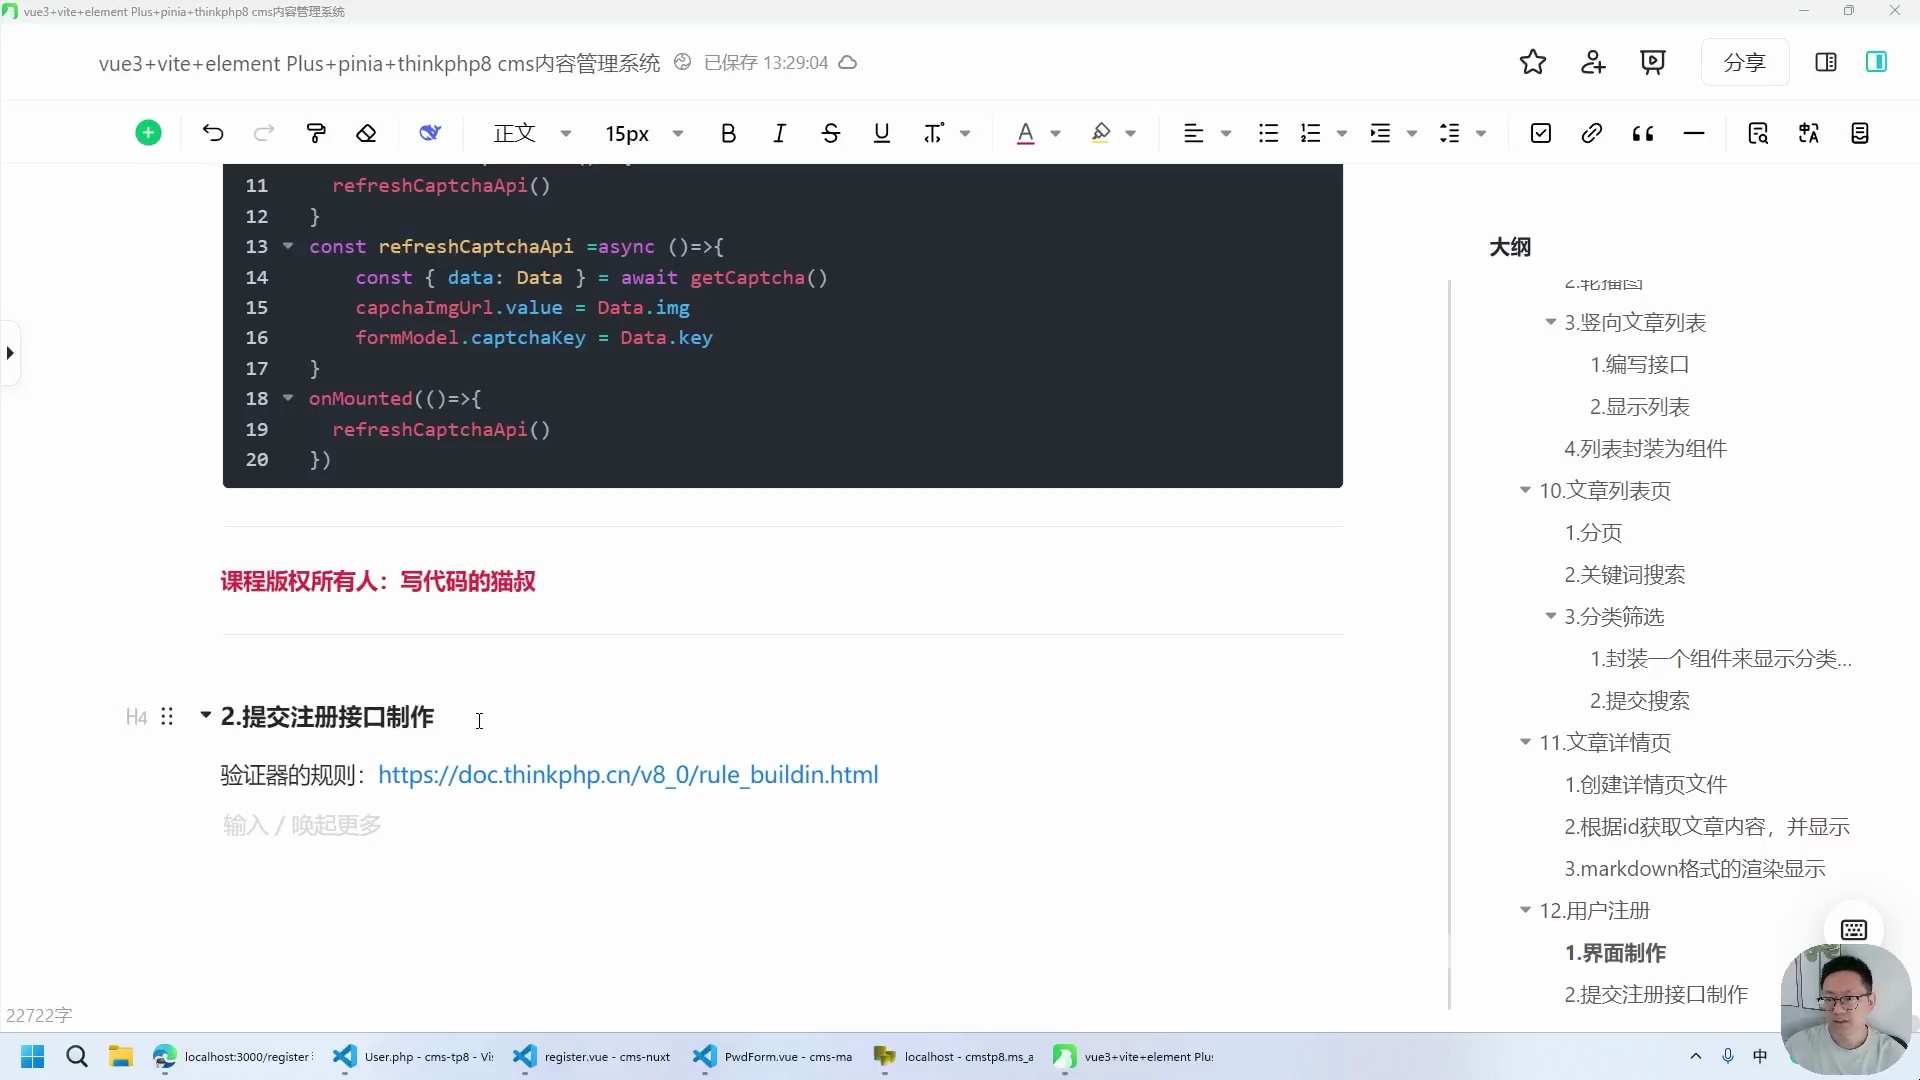The width and height of the screenshot is (1920, 1080).
Task: Insert a task checkbox item
Action: [1541, 133]
